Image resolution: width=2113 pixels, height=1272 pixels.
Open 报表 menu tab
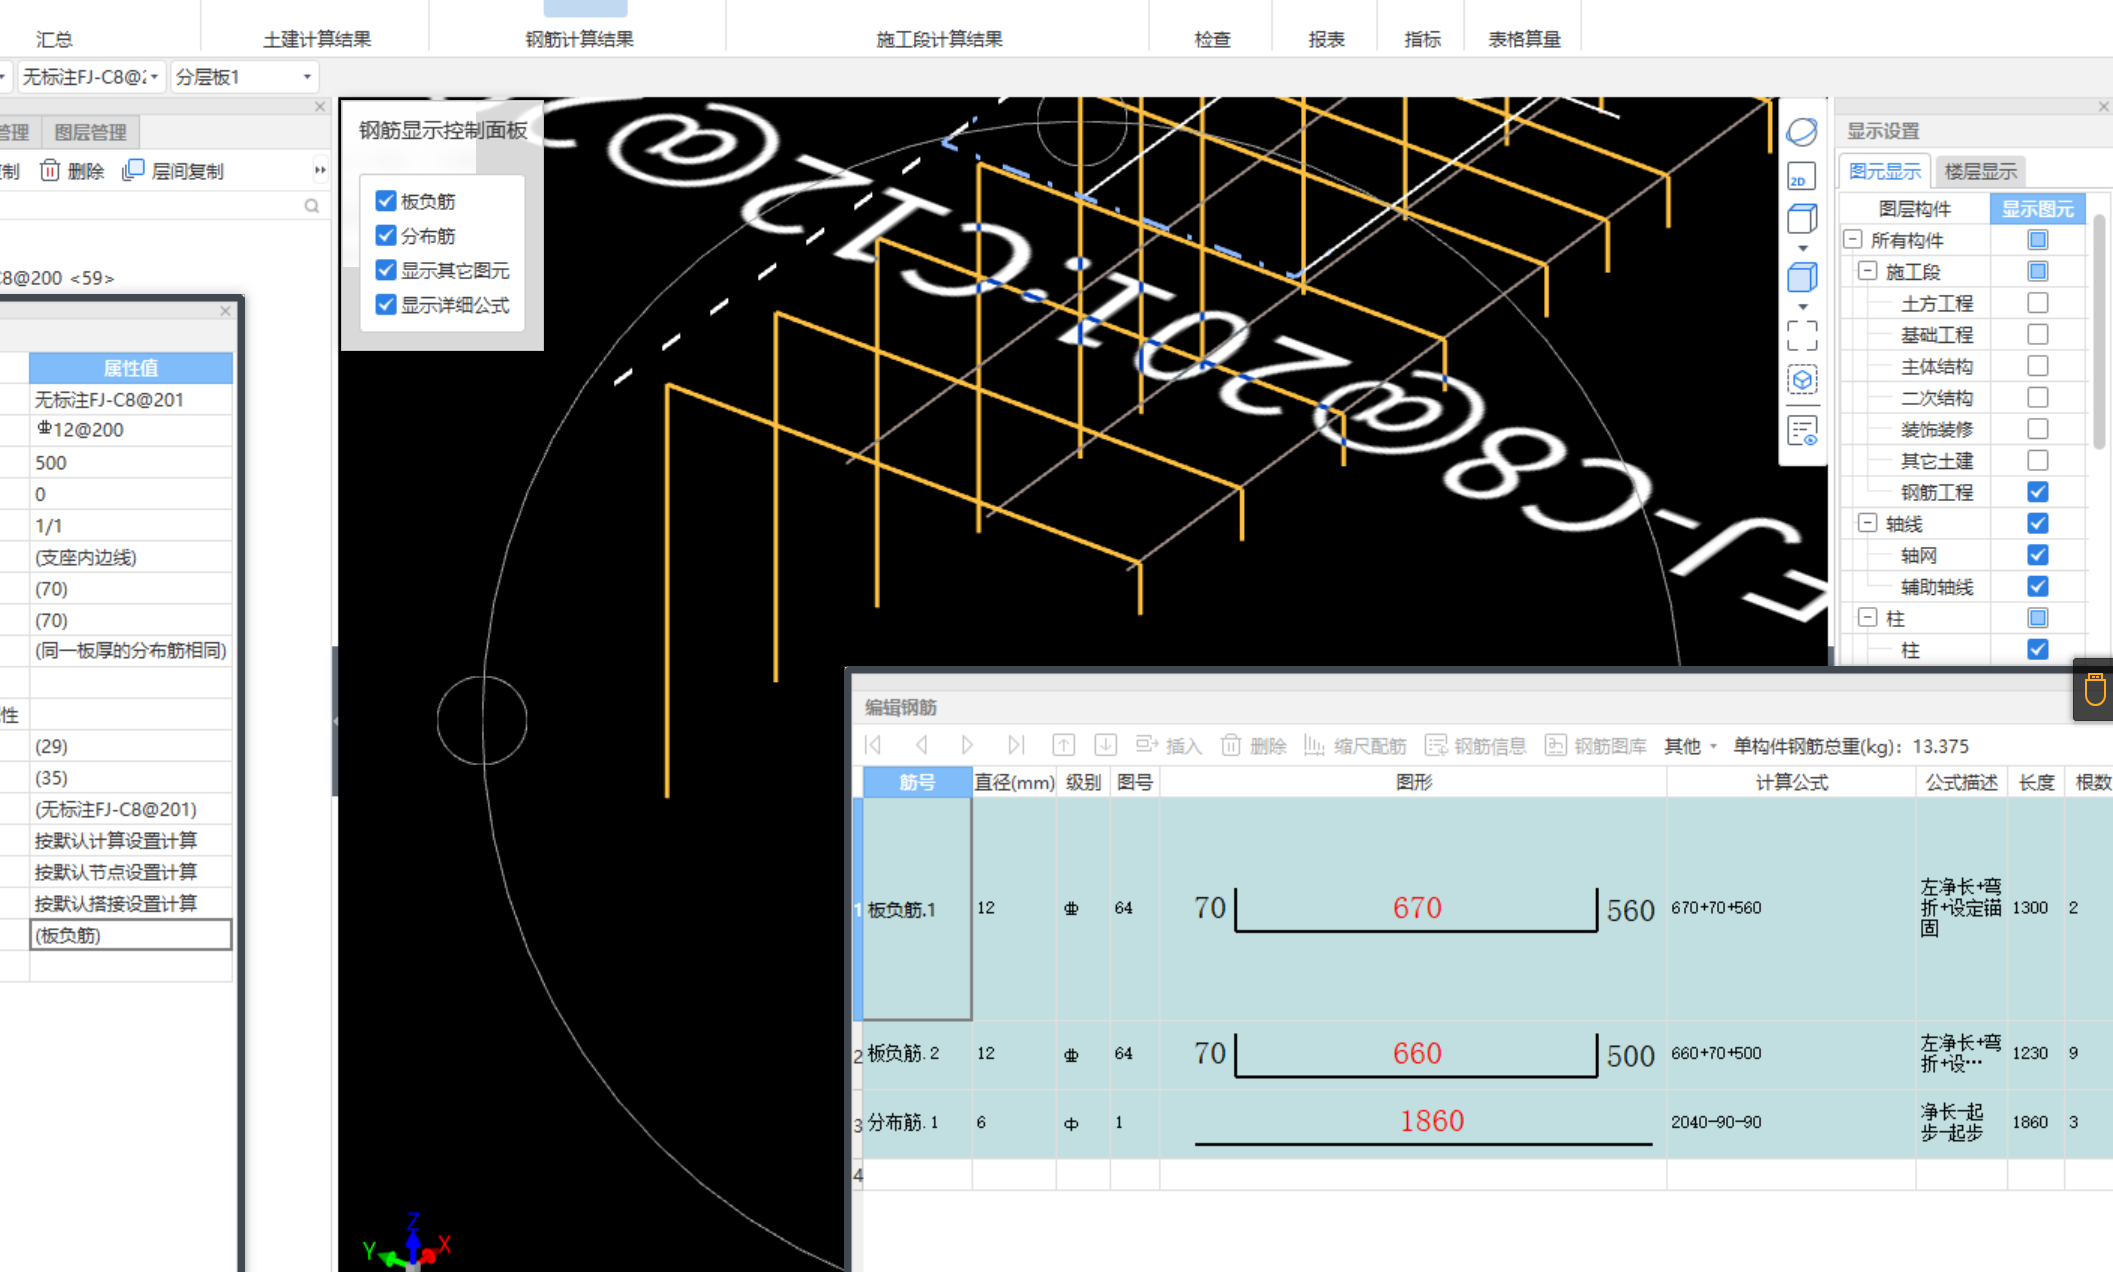pos(1327,39)
